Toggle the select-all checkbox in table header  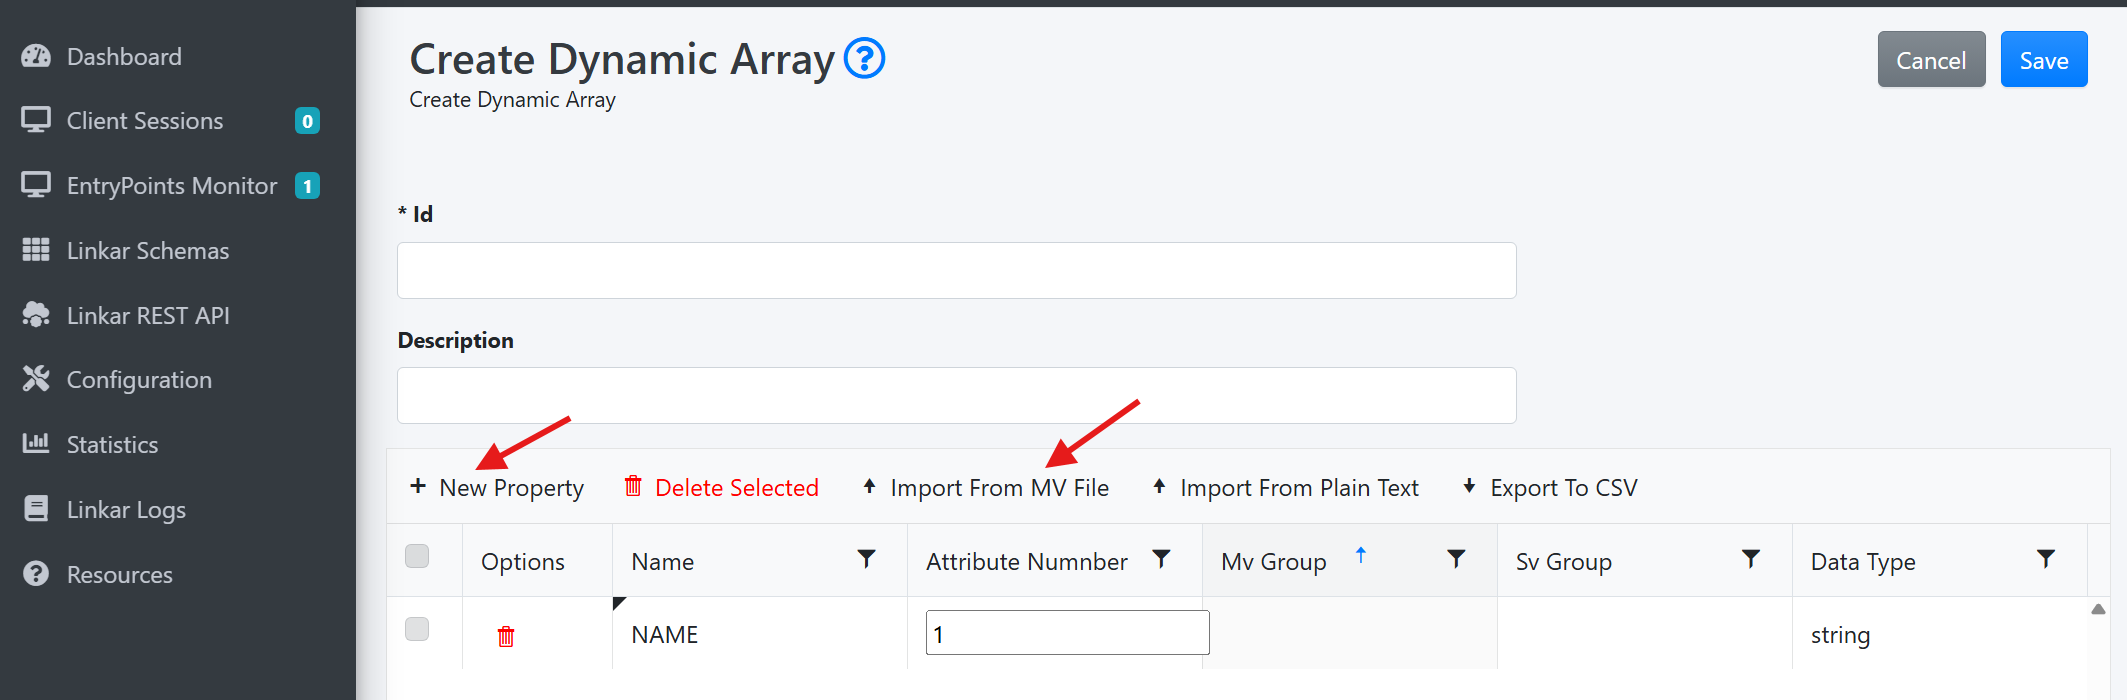[x=417, y=556]
